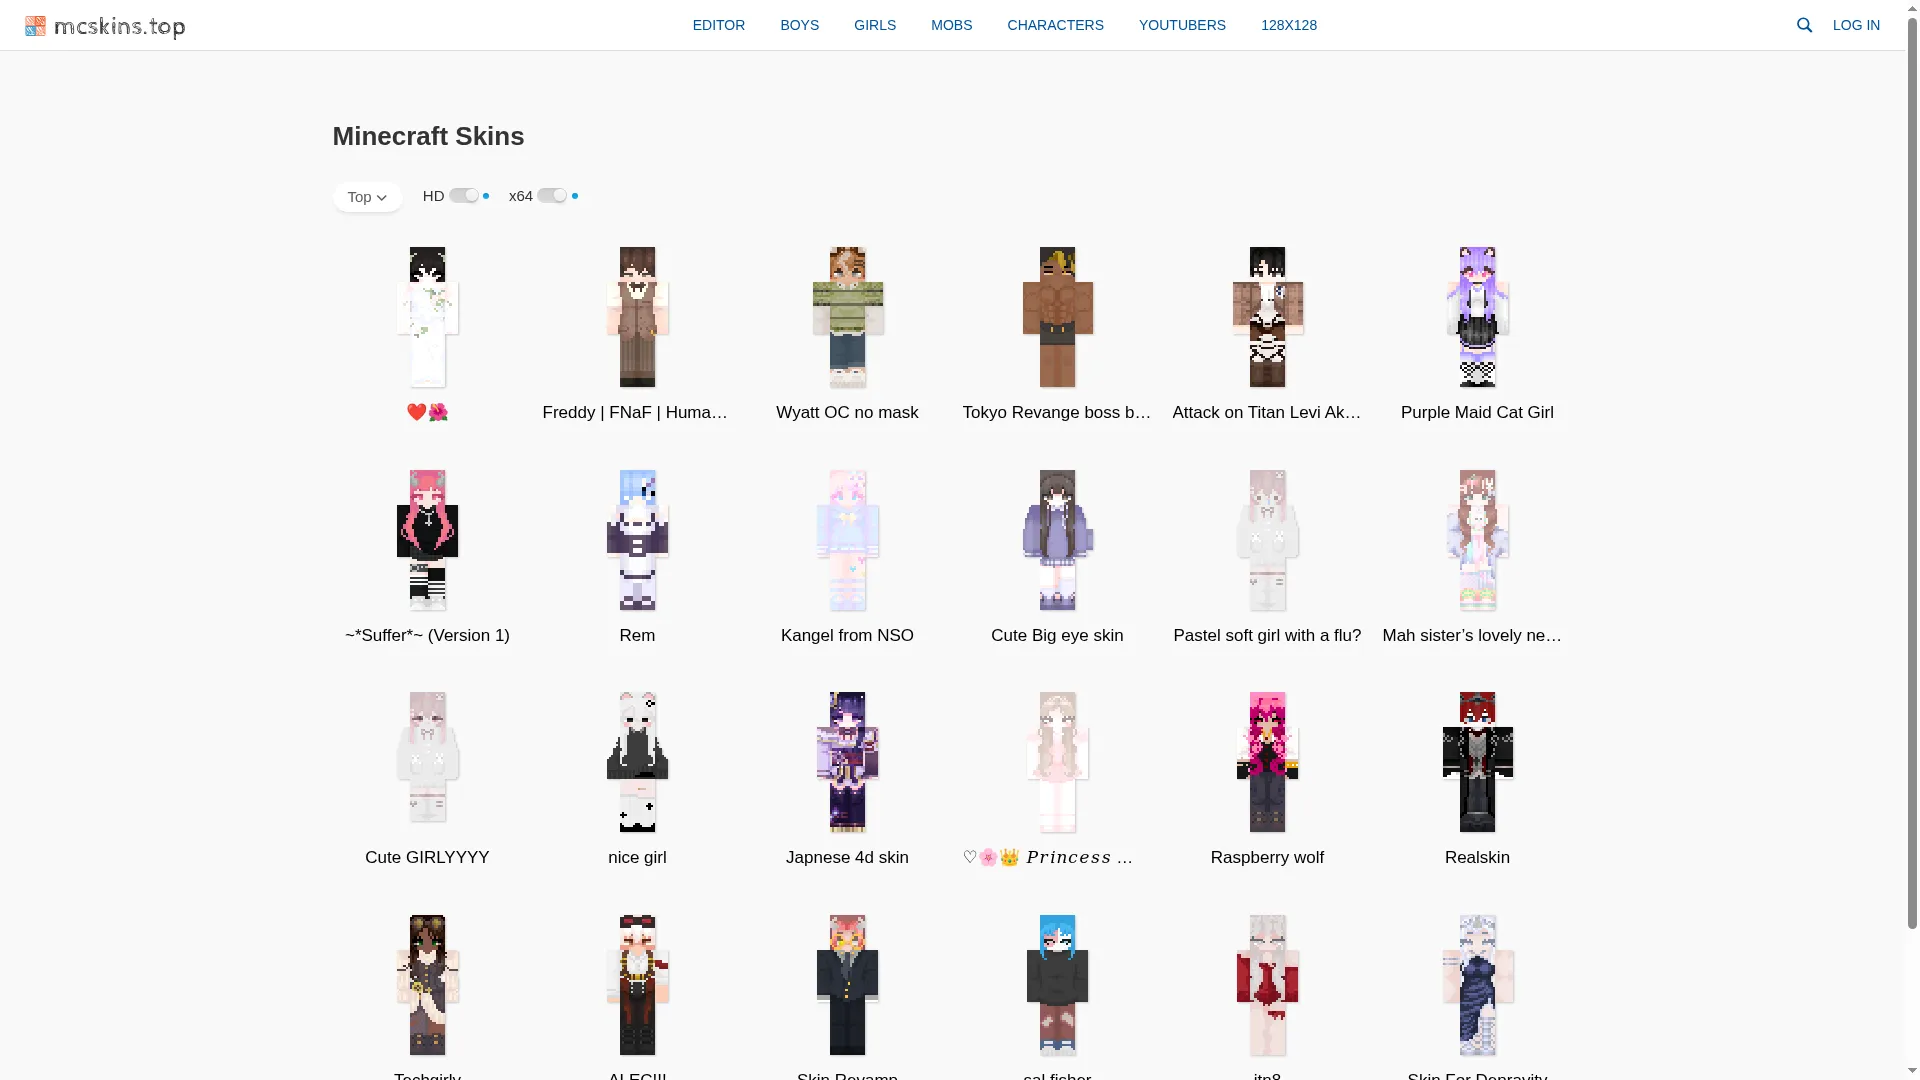The image size is (1920, 1080).
Task: Go to the BOYS category
Action: (x=799, y=25)
